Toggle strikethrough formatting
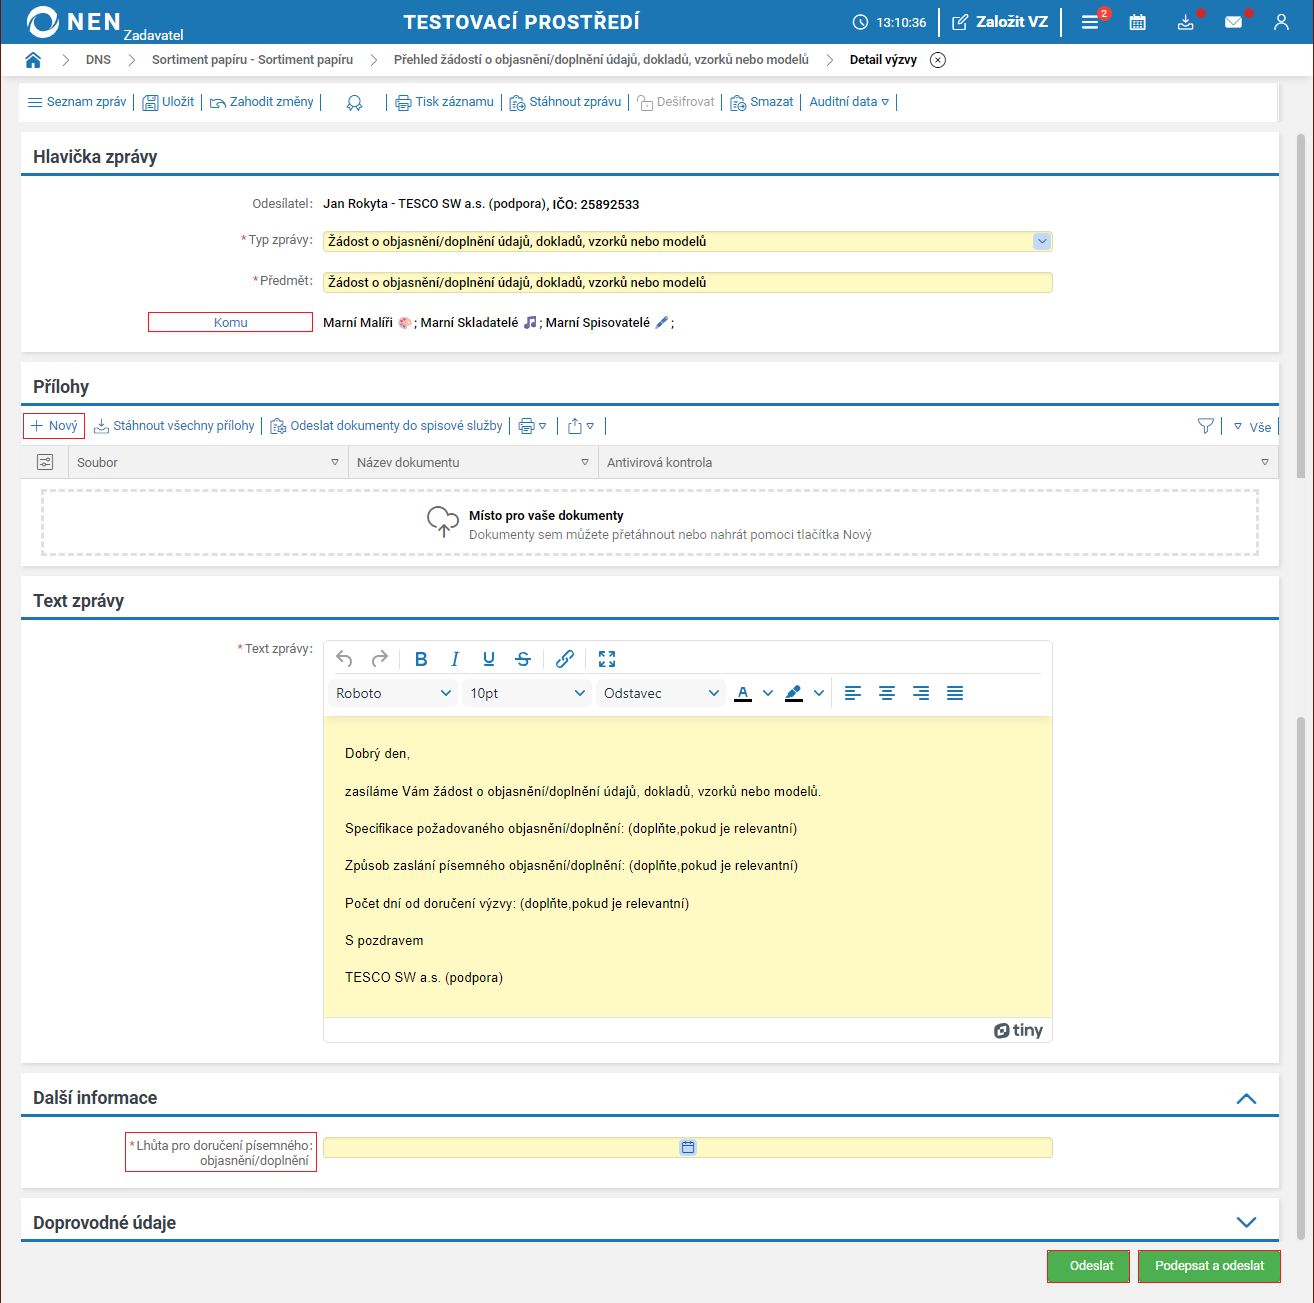The width and height of the screenshot is (1314, 1303). [x=523, y=659]
